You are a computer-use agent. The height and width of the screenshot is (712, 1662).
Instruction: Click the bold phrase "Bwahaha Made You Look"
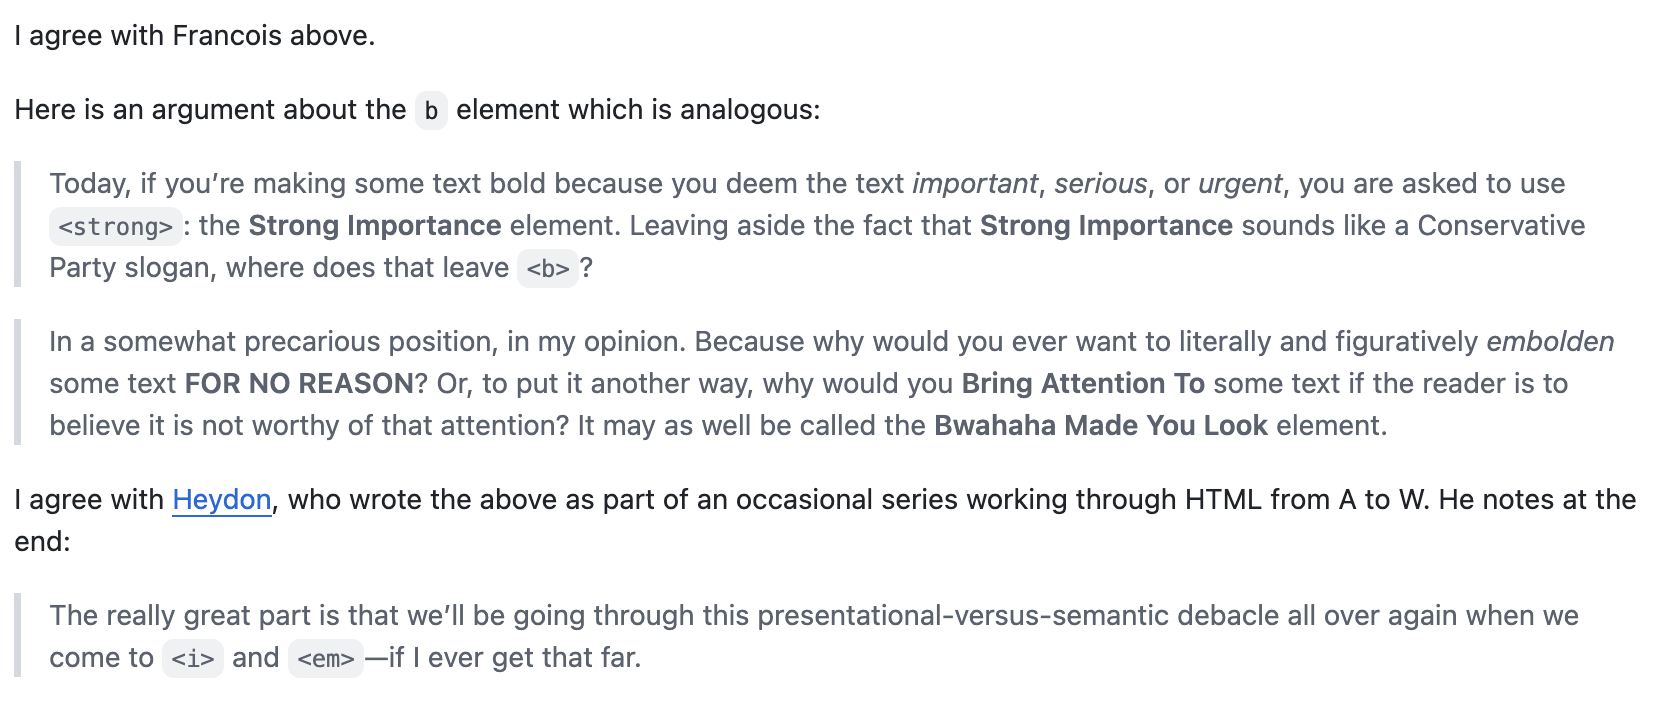(x=1100, y=426)
